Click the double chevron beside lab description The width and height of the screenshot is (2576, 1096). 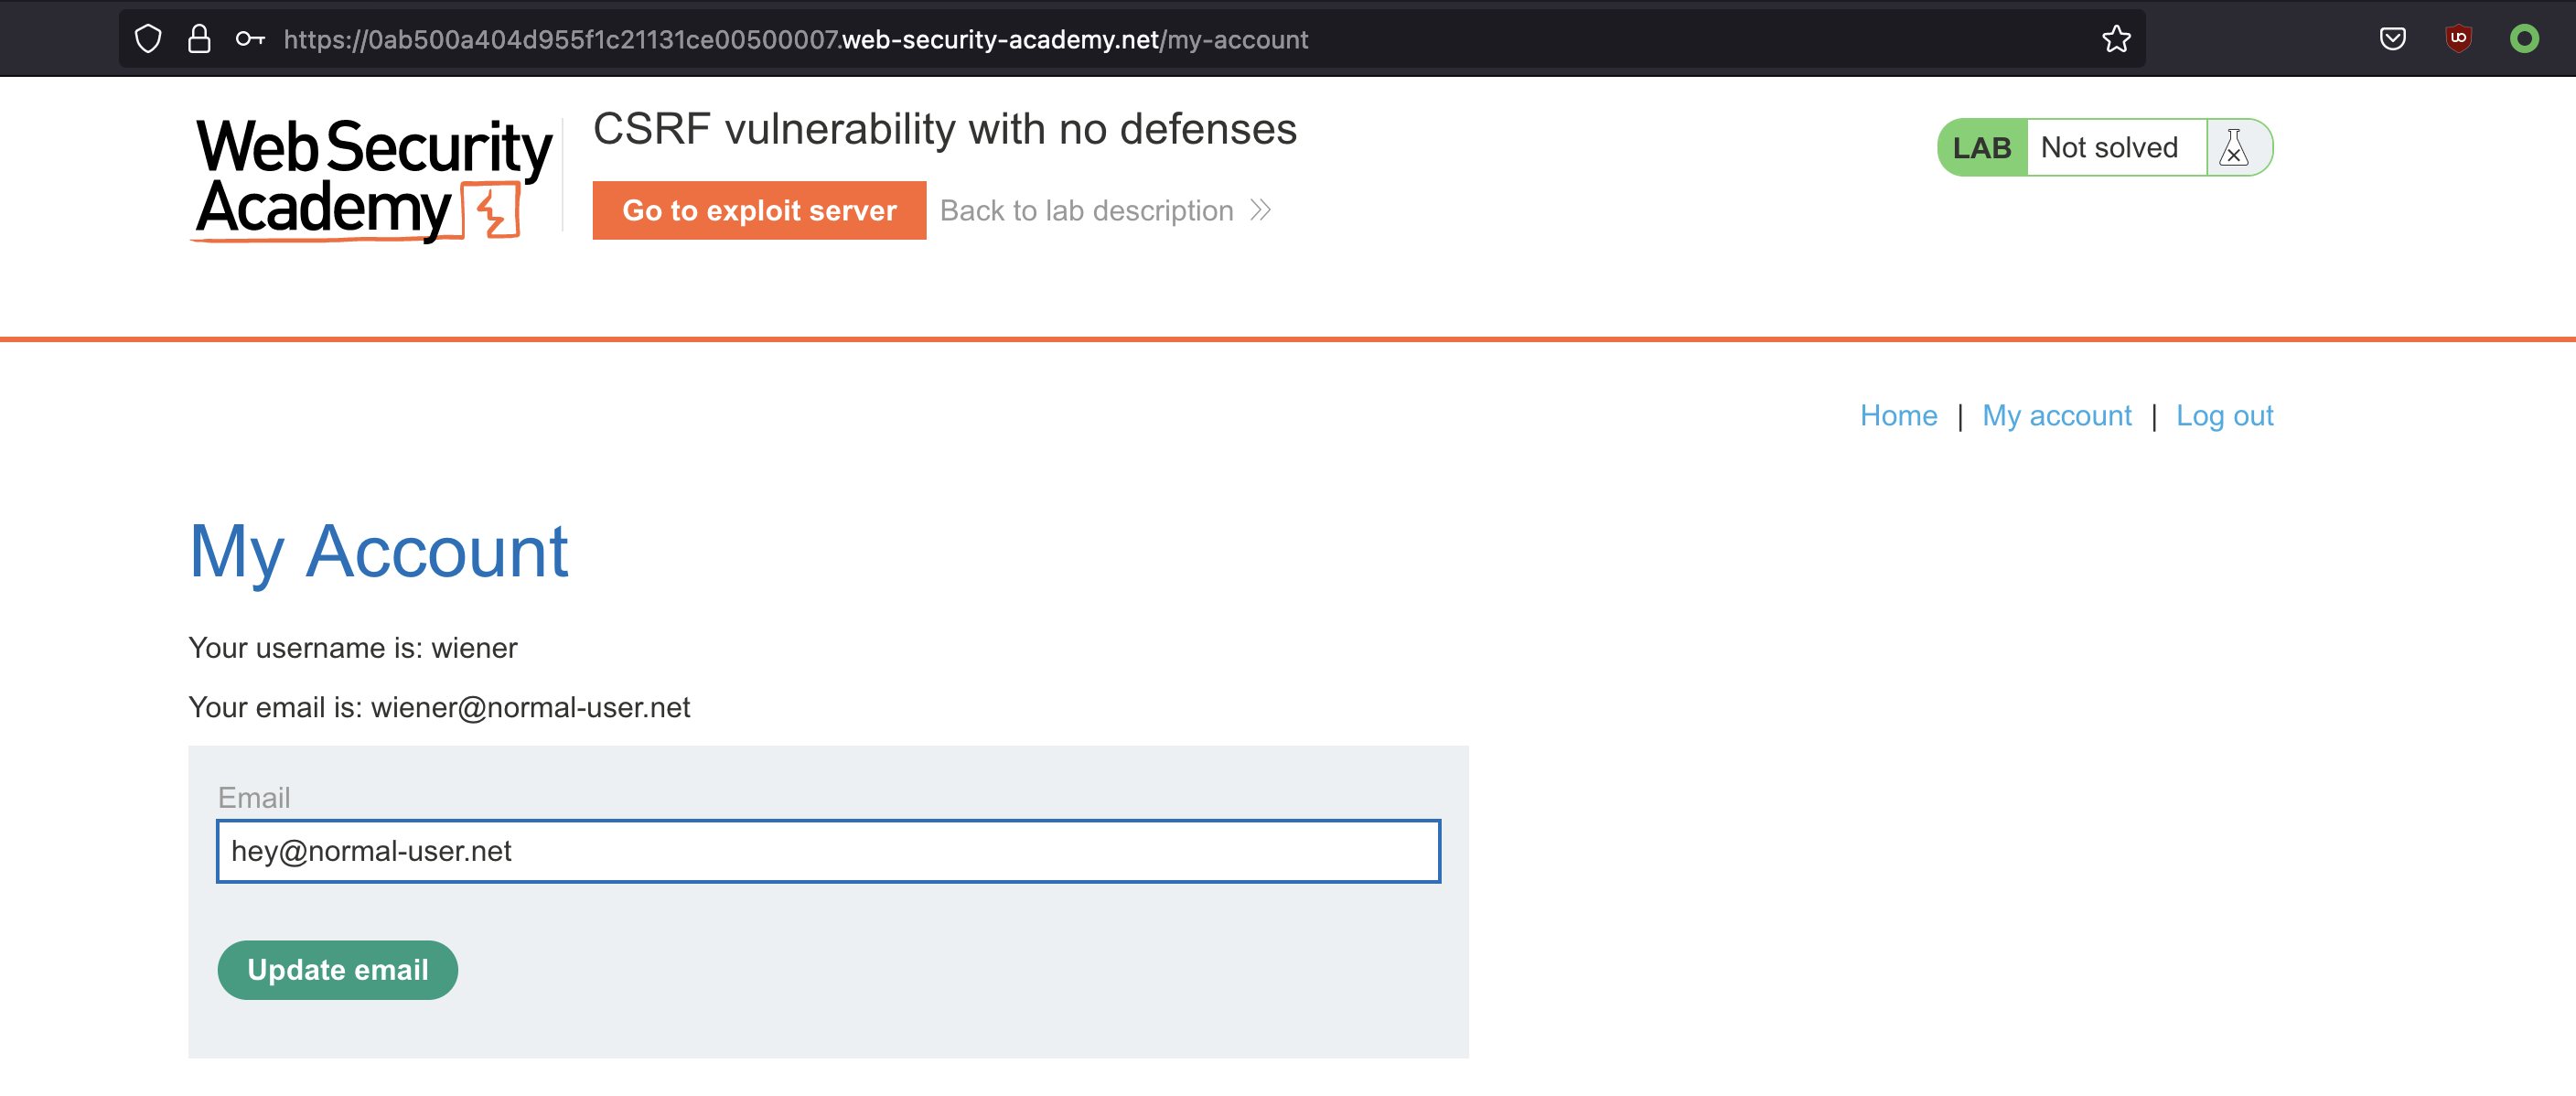click(1260, 210)
